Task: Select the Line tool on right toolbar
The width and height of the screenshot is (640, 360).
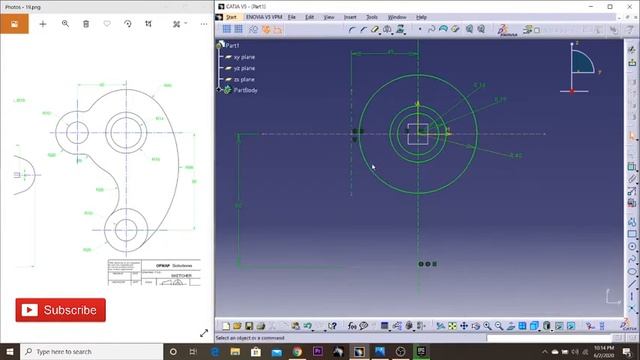Action: (632, 283)
